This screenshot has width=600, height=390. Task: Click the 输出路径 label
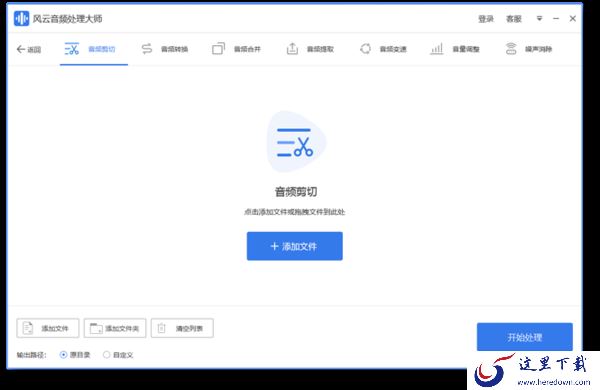pyautogui.click(x=31, y=355)
